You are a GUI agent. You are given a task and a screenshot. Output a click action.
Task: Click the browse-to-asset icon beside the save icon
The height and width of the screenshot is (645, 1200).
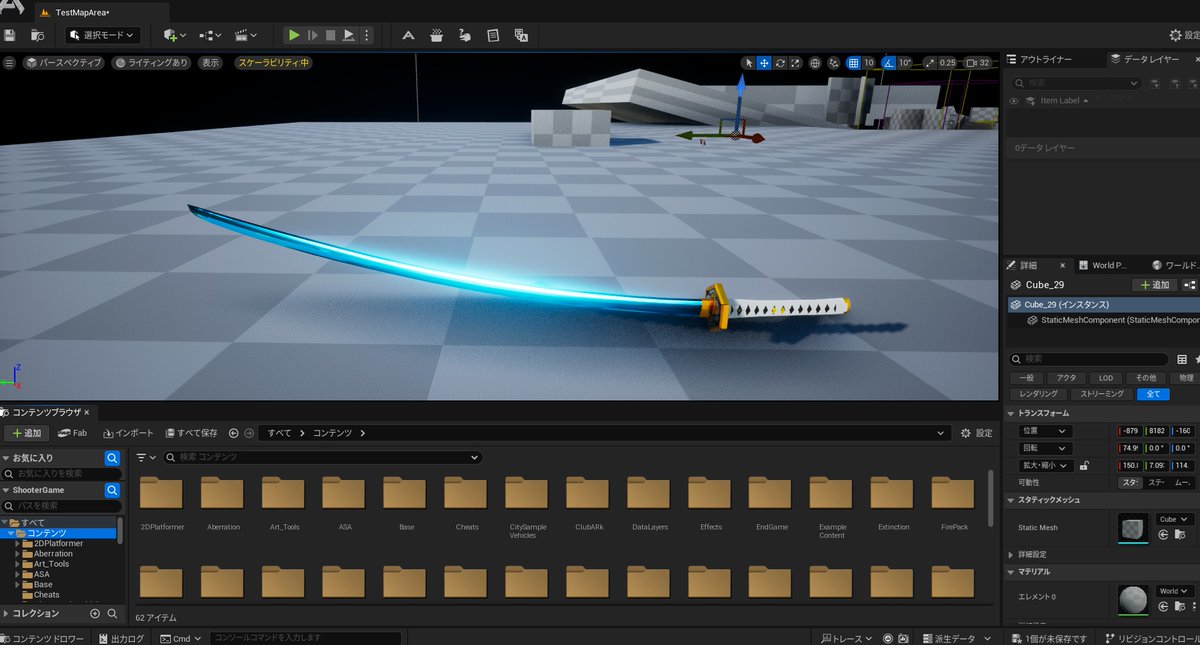click(38, 35)
